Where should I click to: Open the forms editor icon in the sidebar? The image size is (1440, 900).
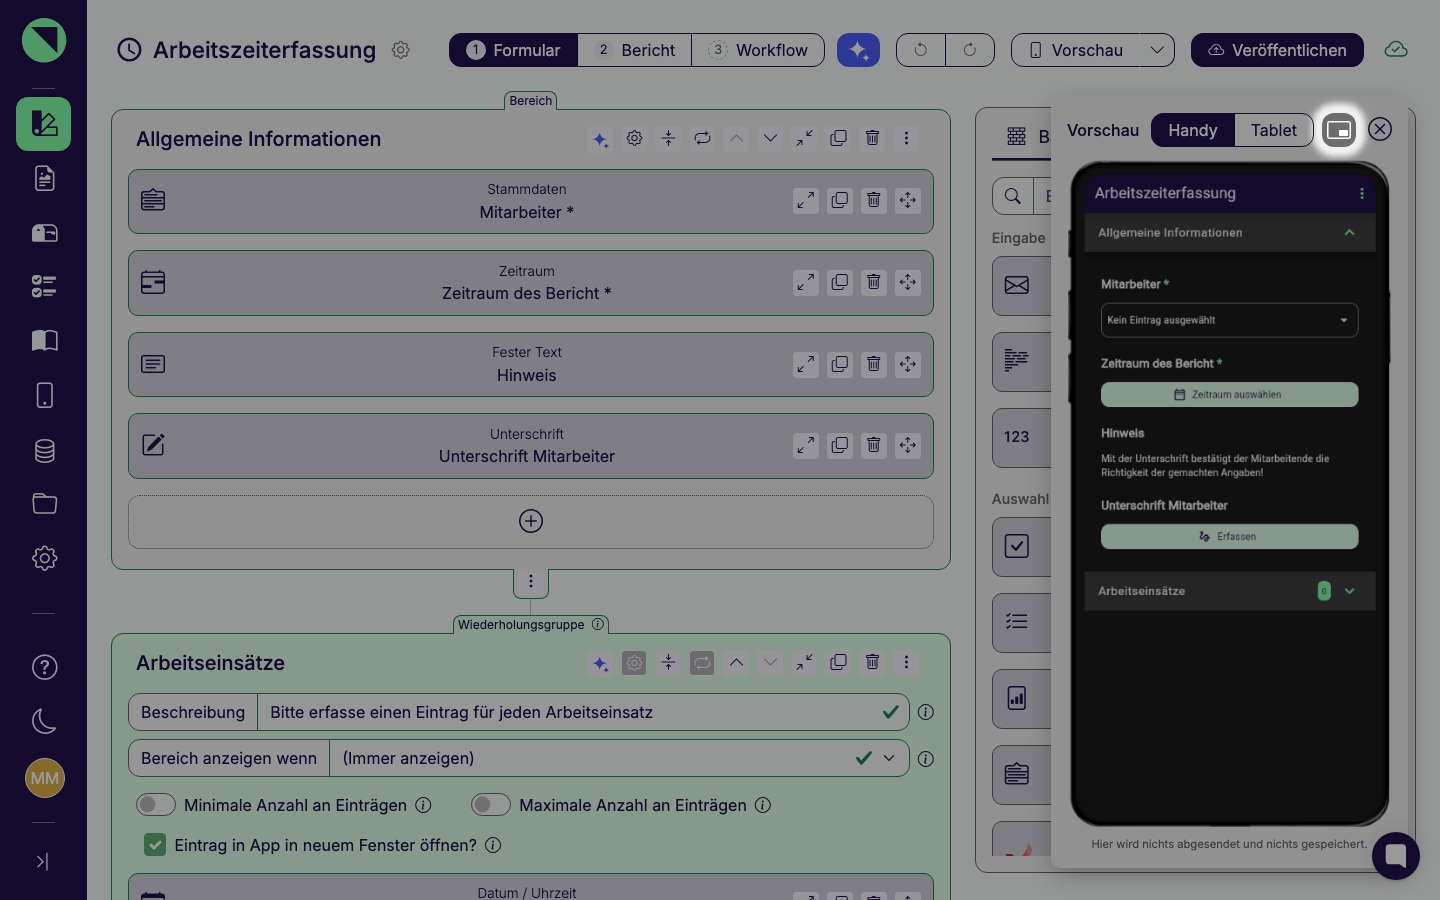click(44, 124)
